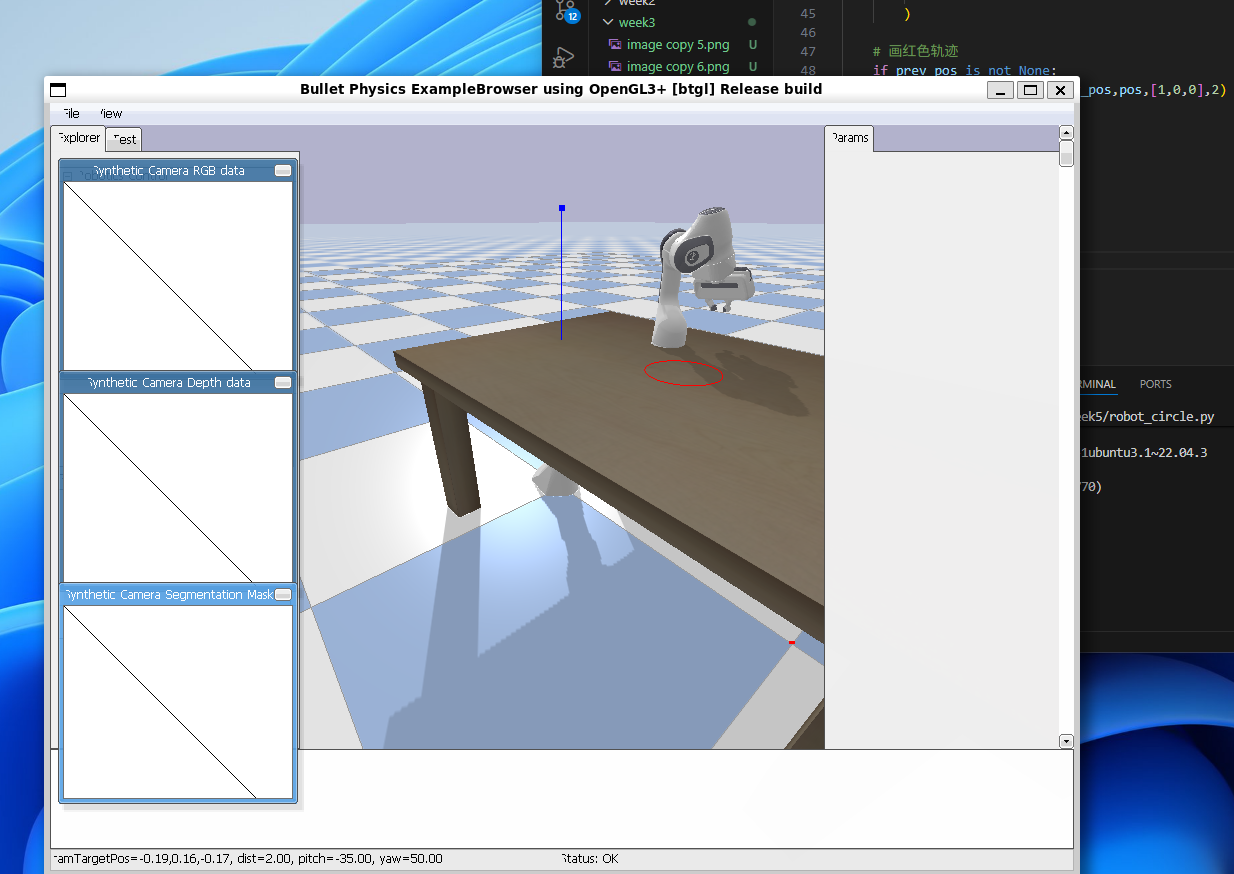Collapse the Synthetic Camera Depth data panel

(283, 383)
